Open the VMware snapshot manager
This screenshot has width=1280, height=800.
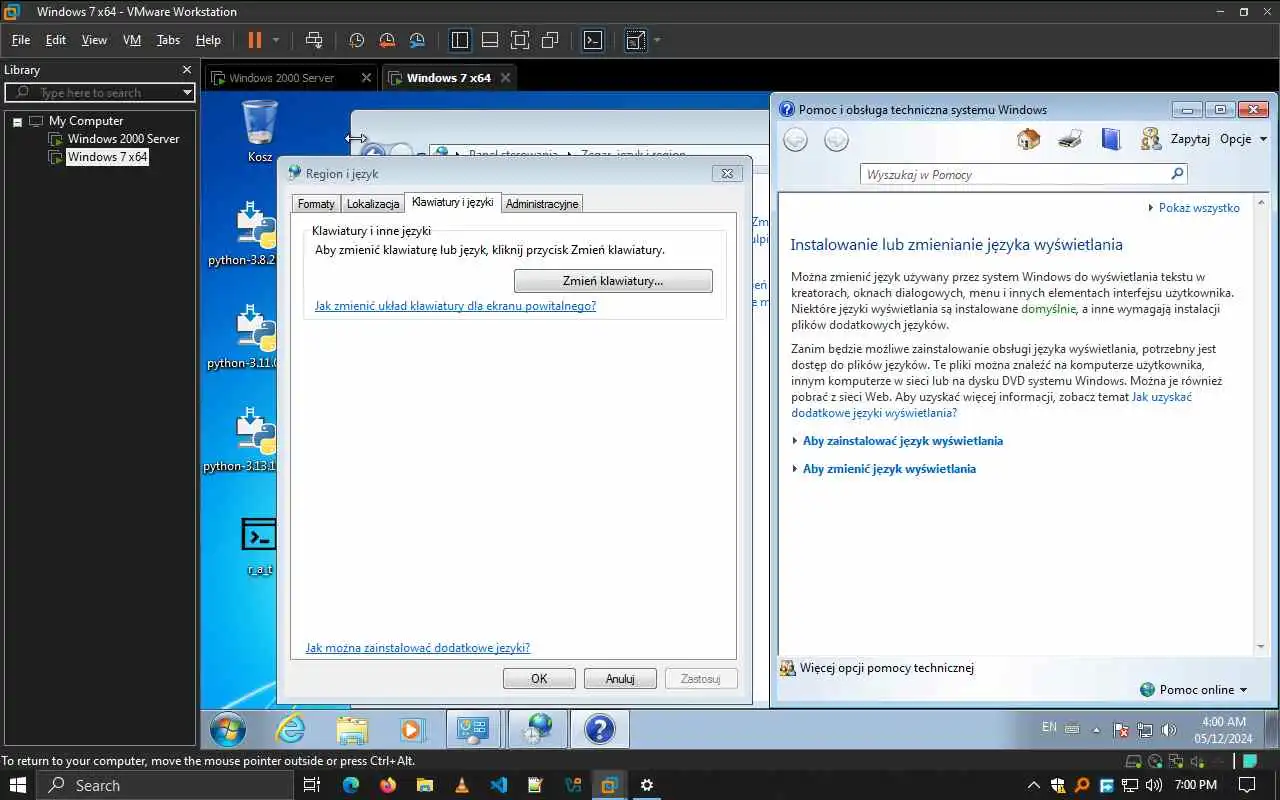point(417,40)
